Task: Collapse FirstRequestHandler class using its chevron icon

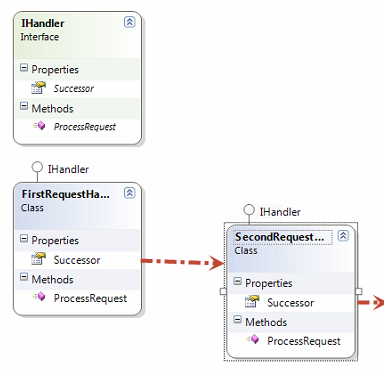Action: pyautogui.click(x=130, y=193)
